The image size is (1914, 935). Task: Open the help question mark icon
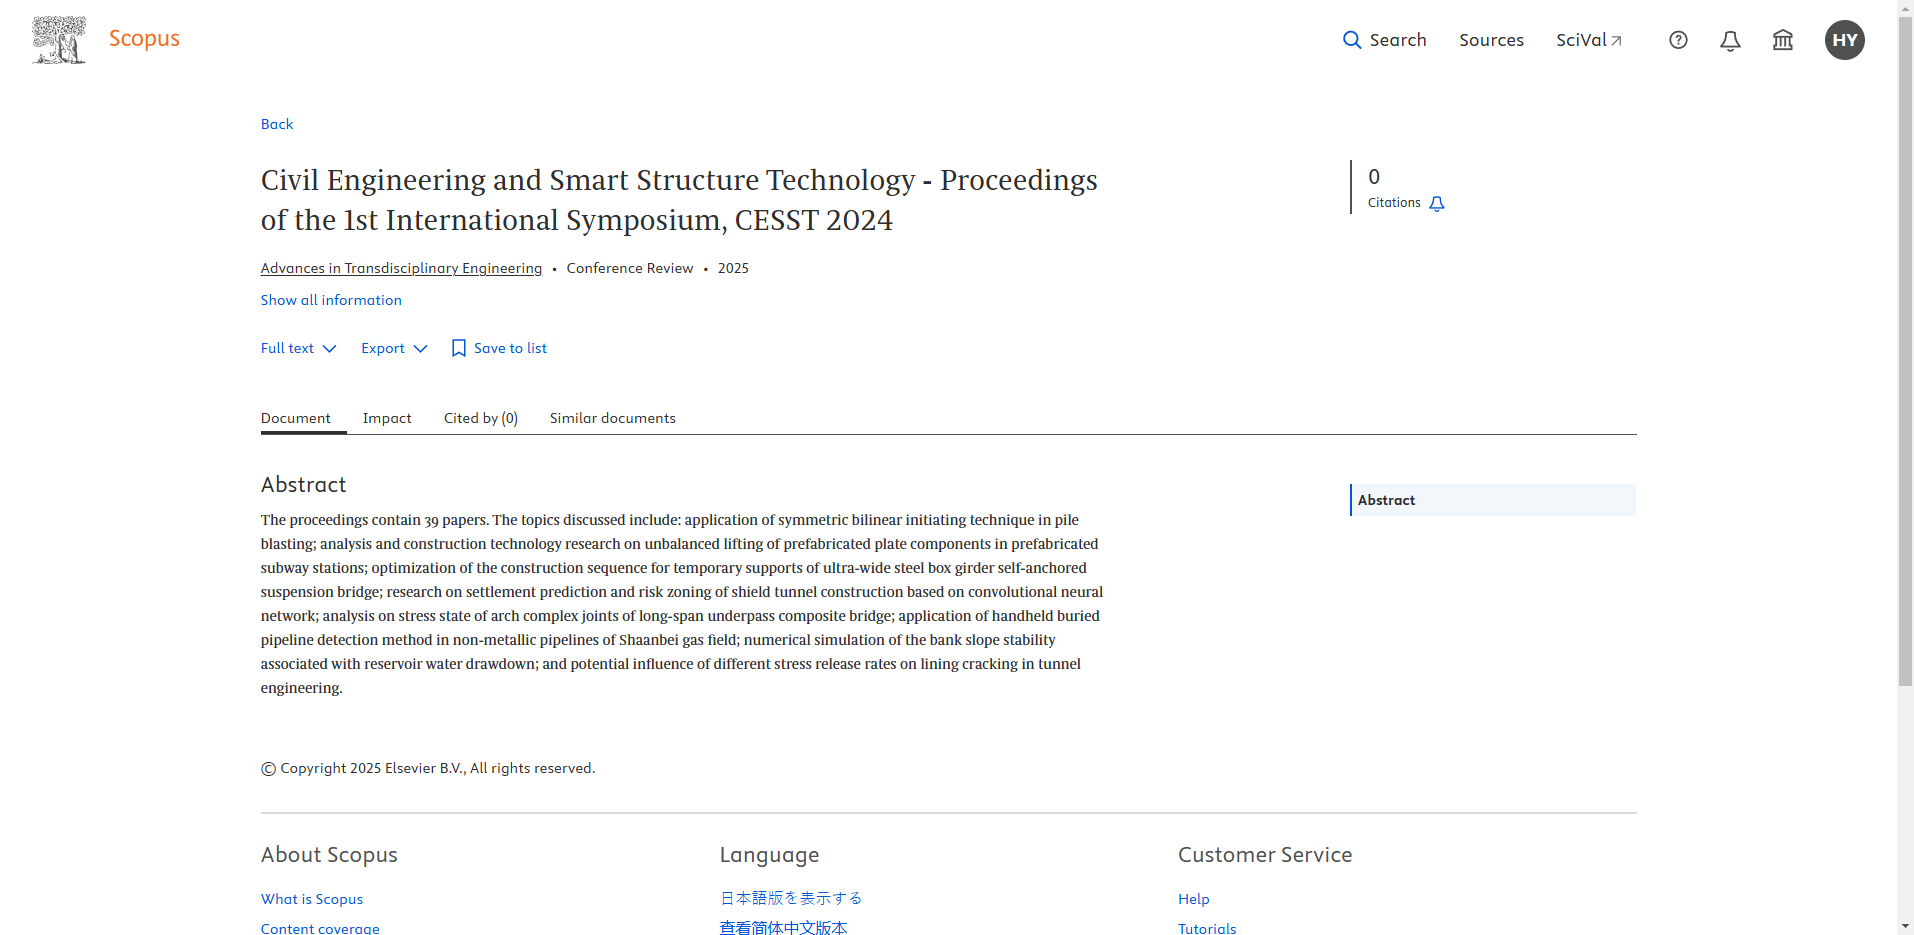1678,40
